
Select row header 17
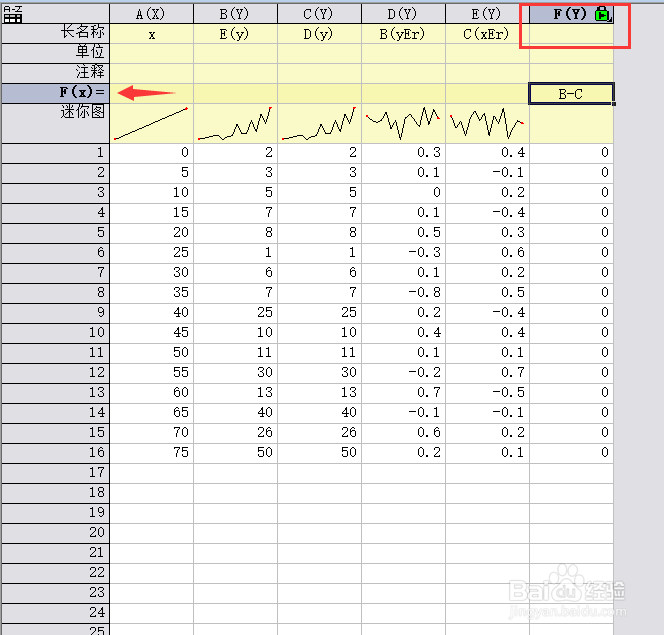click(55, 472)
